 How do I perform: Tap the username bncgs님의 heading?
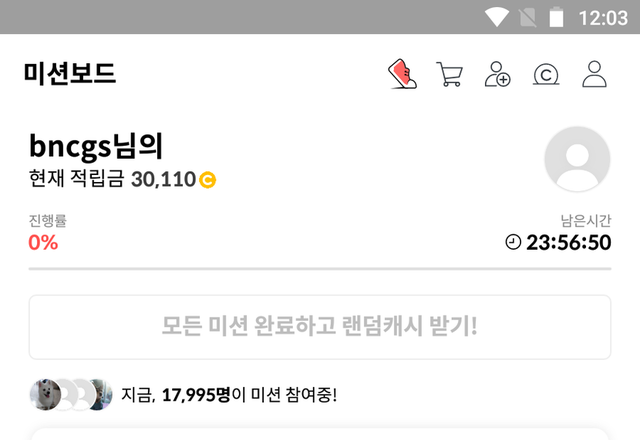tap(96, 146)
